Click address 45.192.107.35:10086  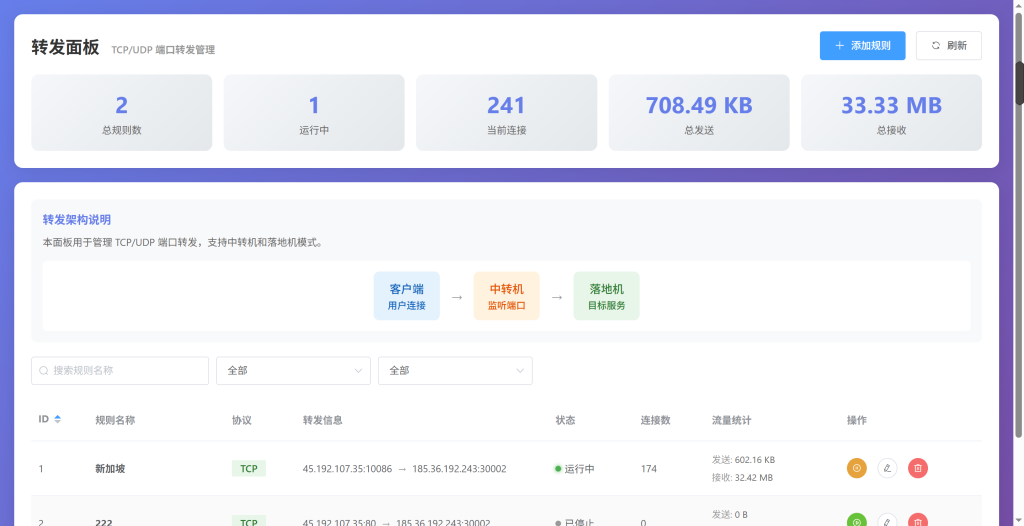tap(347, 468)
